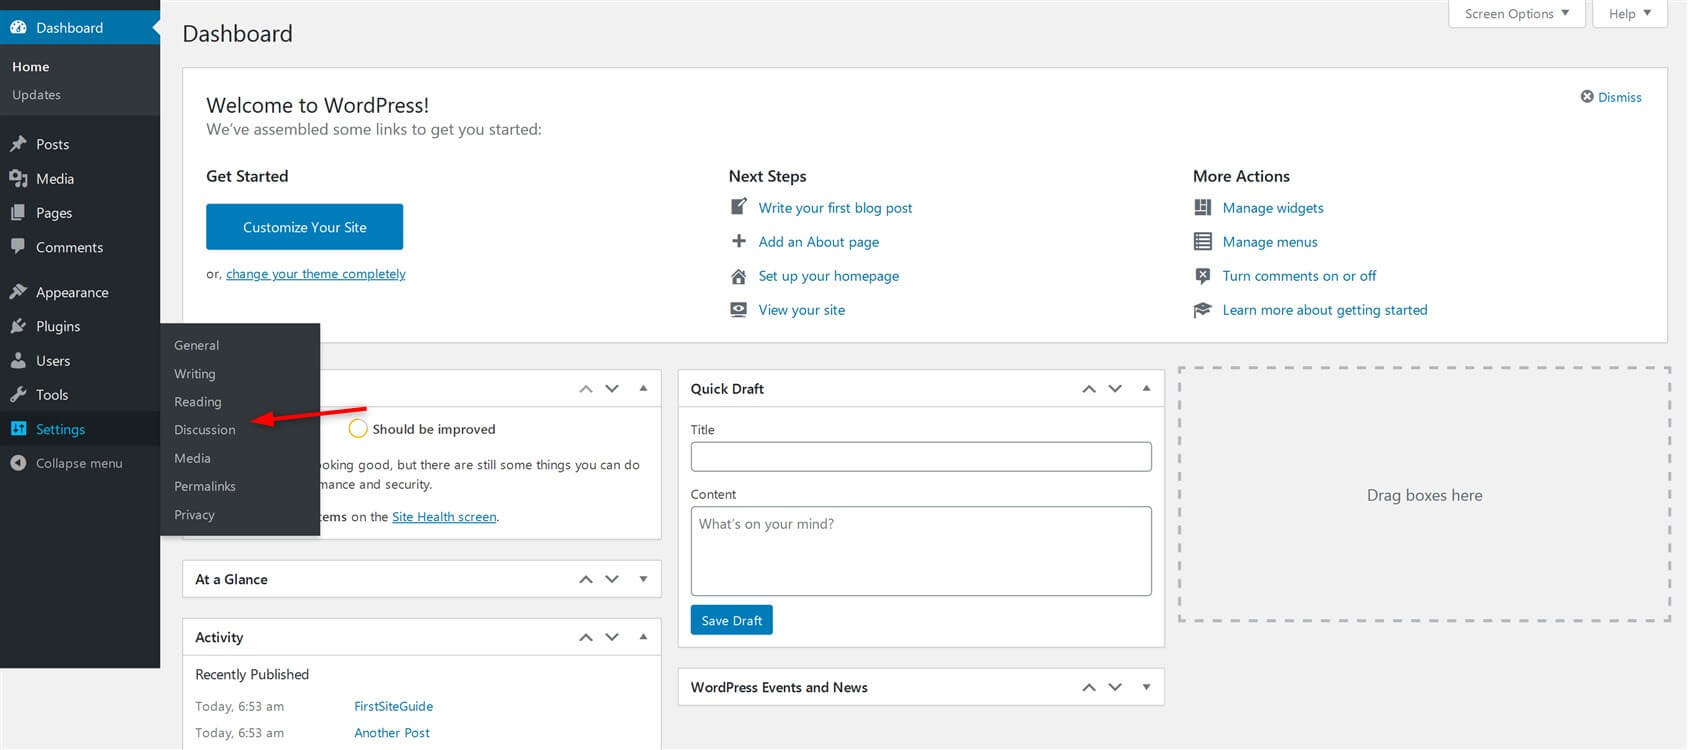
Task: Move Activity box up with arrow
Action: pos(586,637)
